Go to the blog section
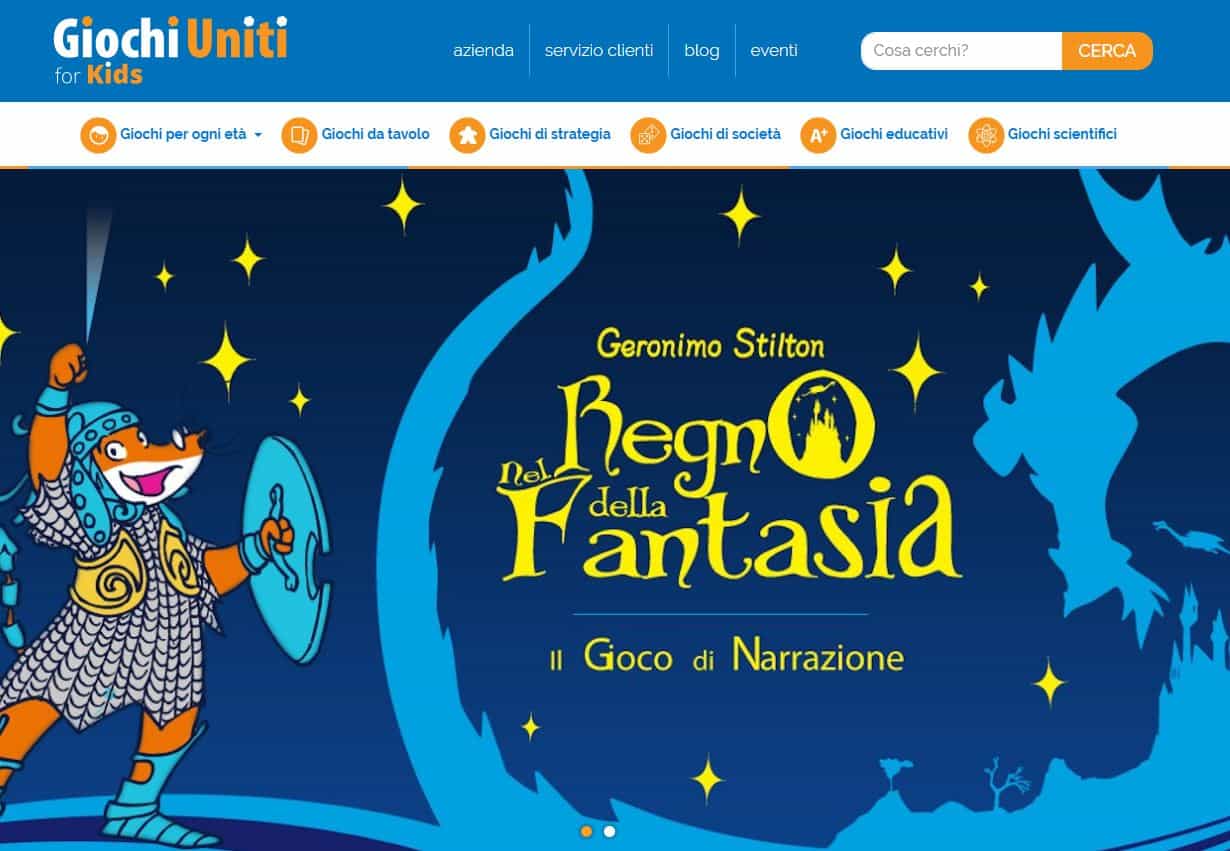The width and height of the screenshot is (1230, 851). [702, 50]
